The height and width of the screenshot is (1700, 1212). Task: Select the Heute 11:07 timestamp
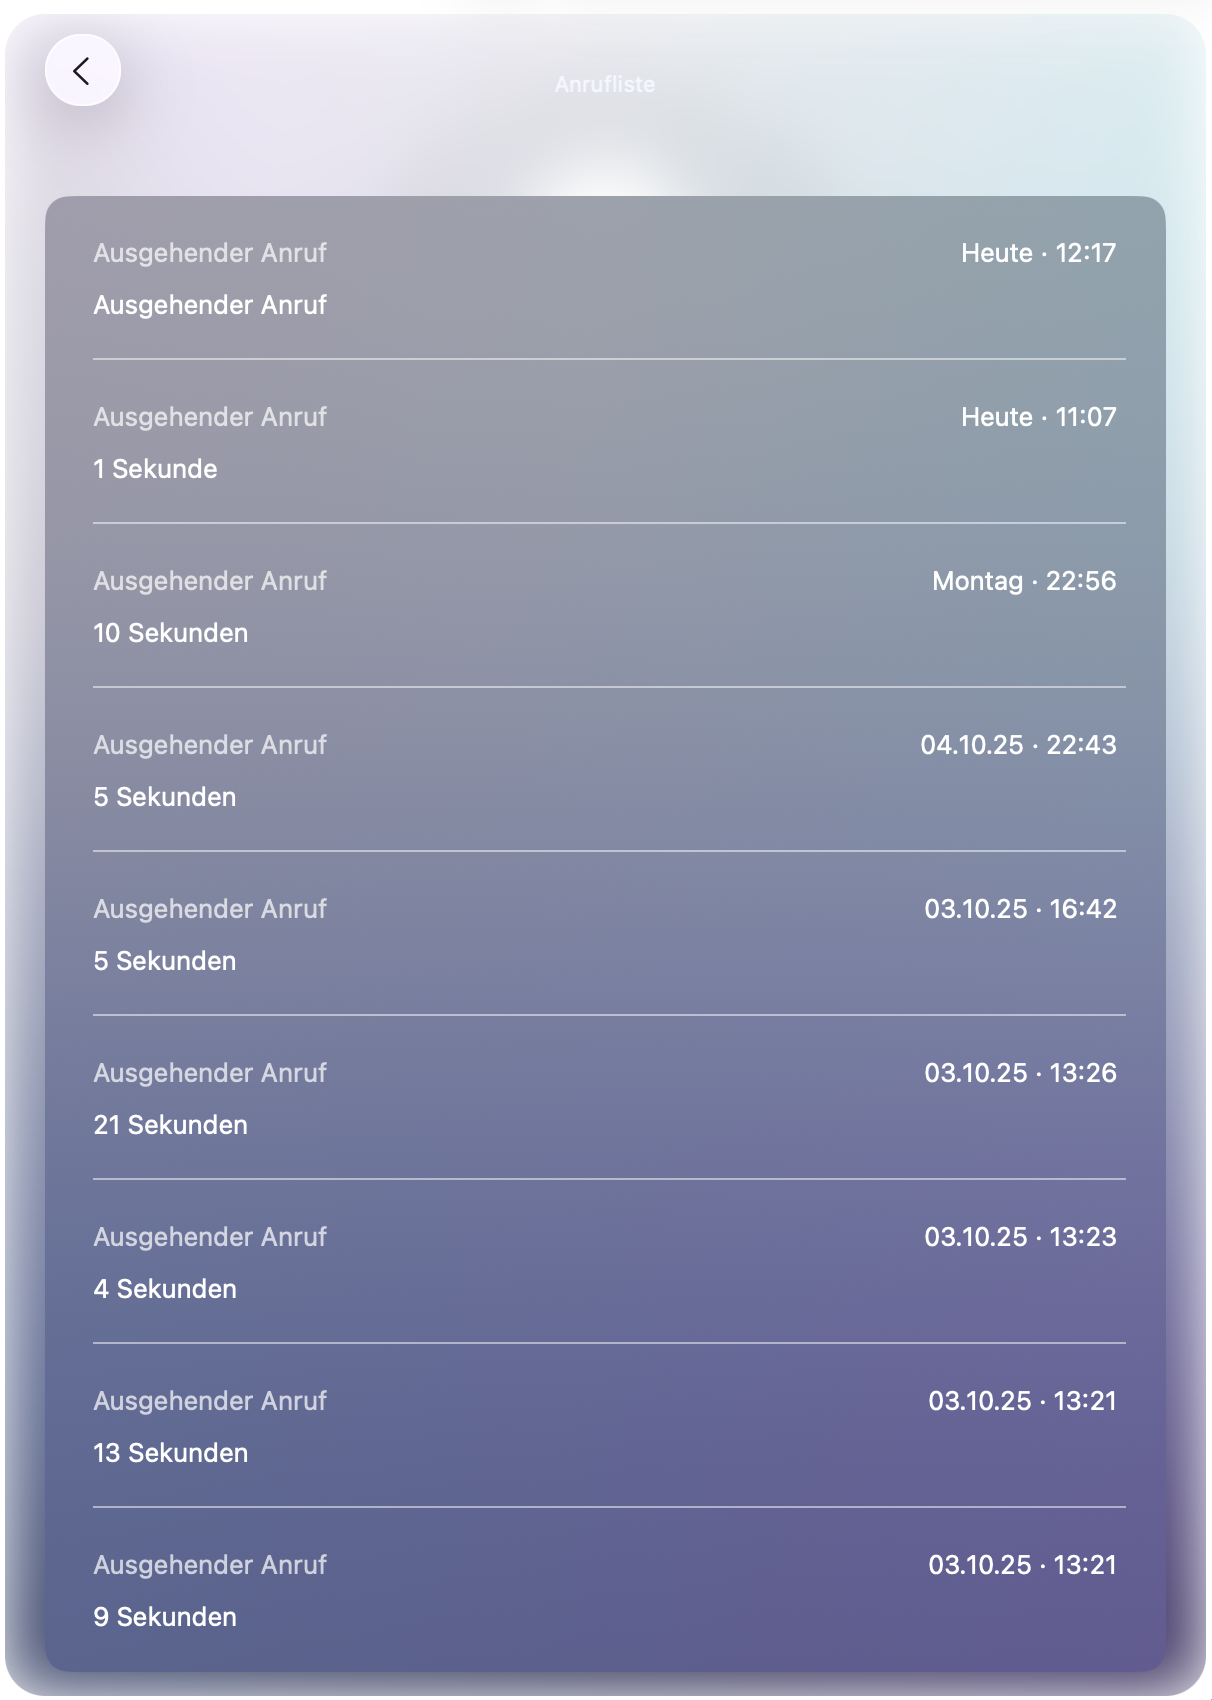[x=1038, y=417]
